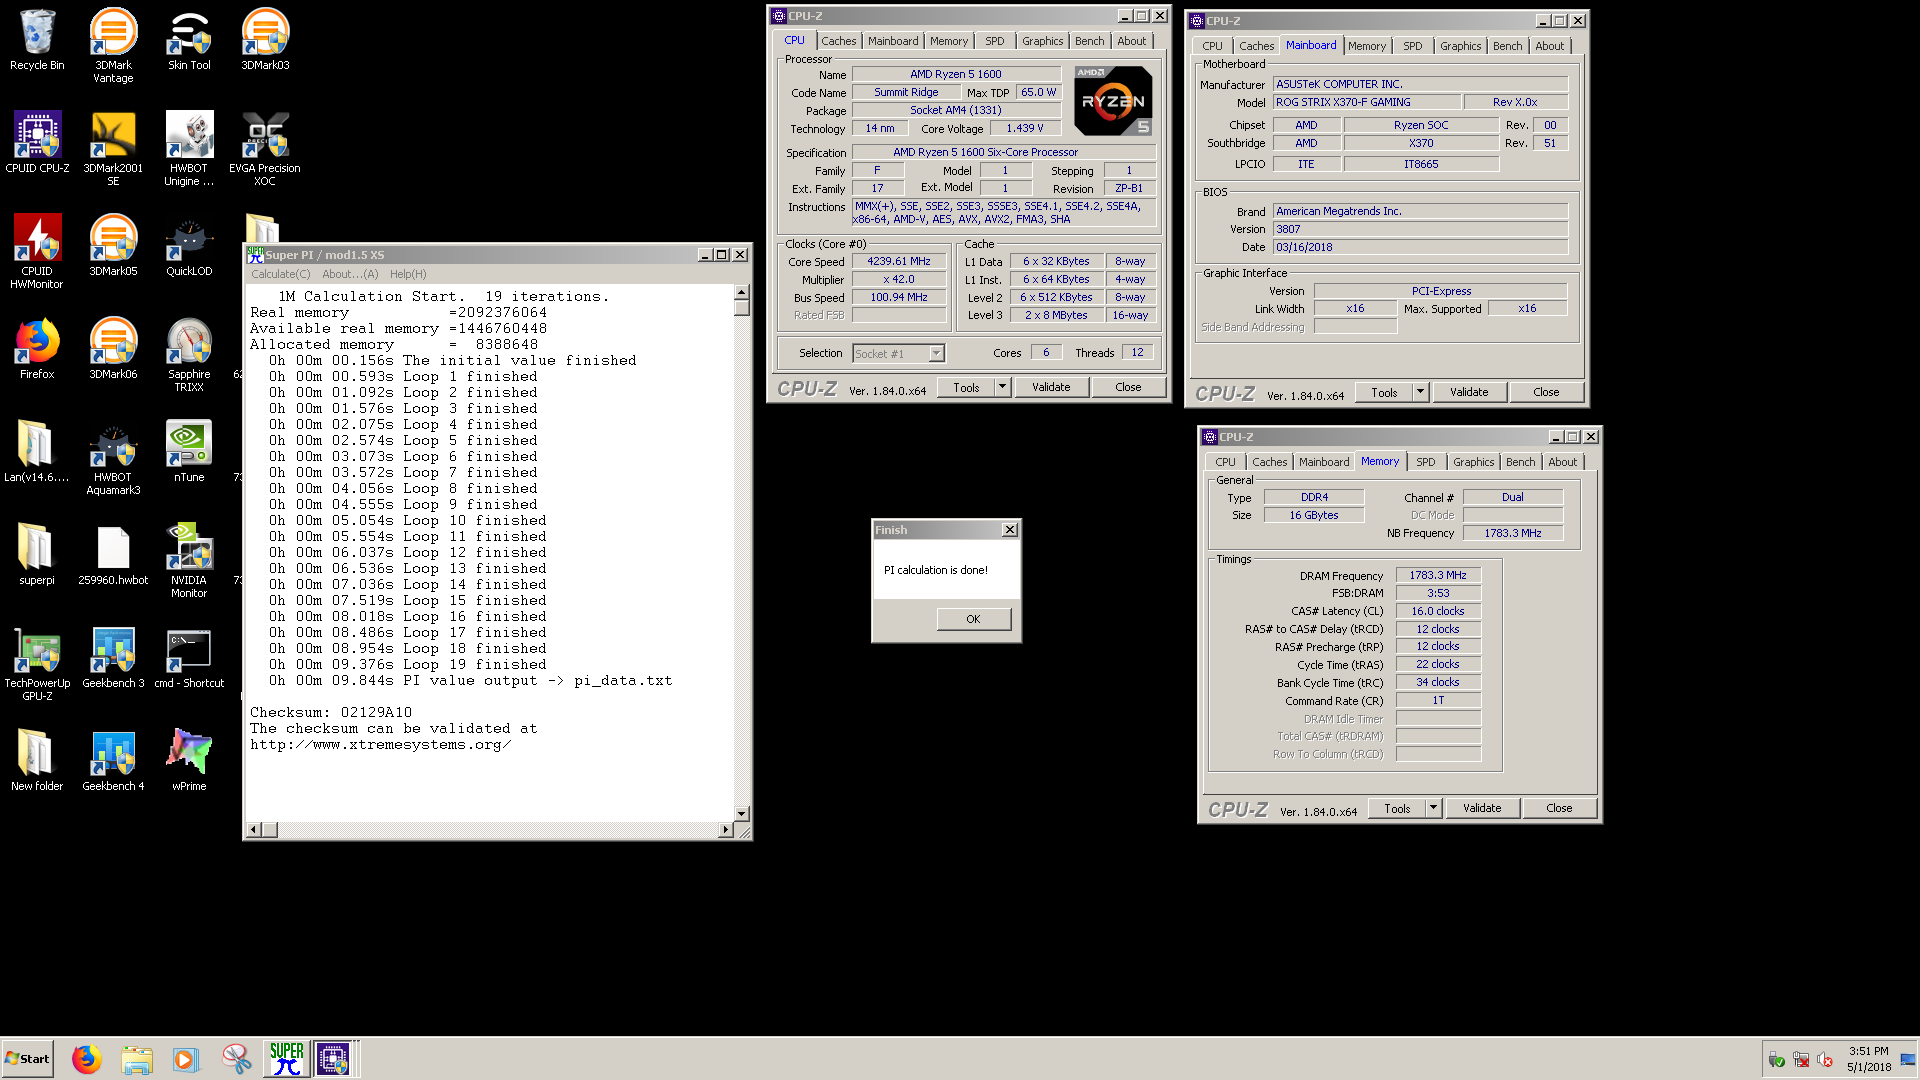Launch NVIDIA Monitor shortcut

[x=189, y=560]
